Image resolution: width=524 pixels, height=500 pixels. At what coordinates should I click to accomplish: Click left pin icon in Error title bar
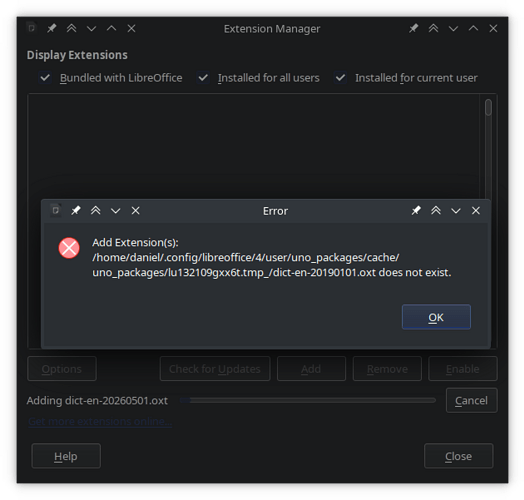point(76,211)
